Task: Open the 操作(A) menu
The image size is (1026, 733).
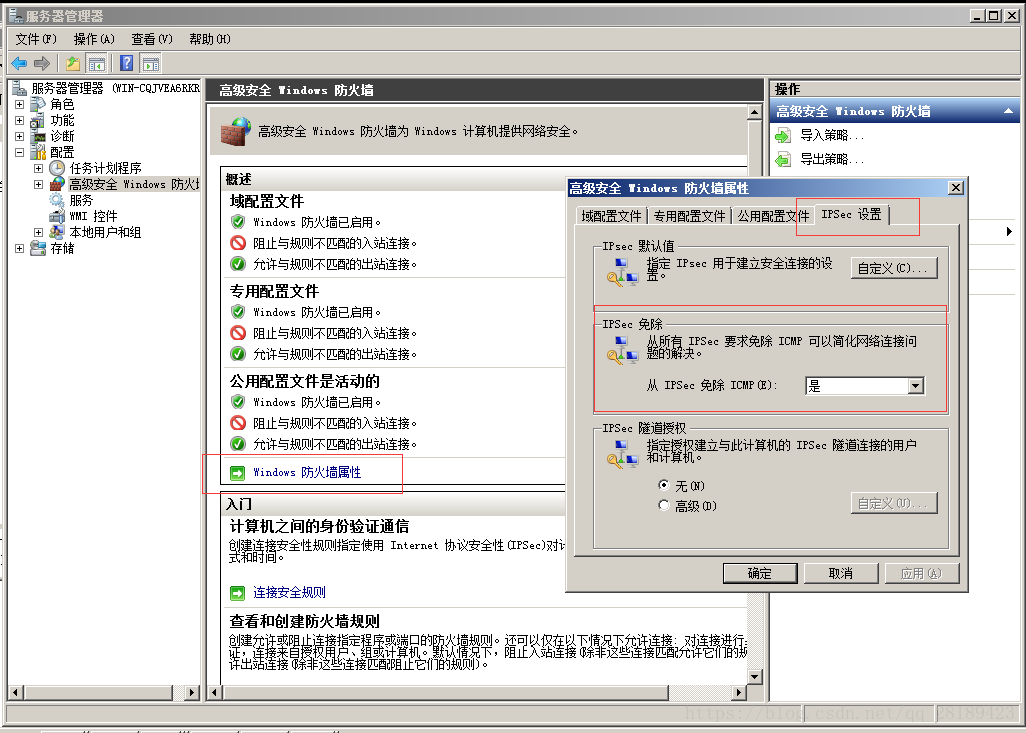Action: 94,39
